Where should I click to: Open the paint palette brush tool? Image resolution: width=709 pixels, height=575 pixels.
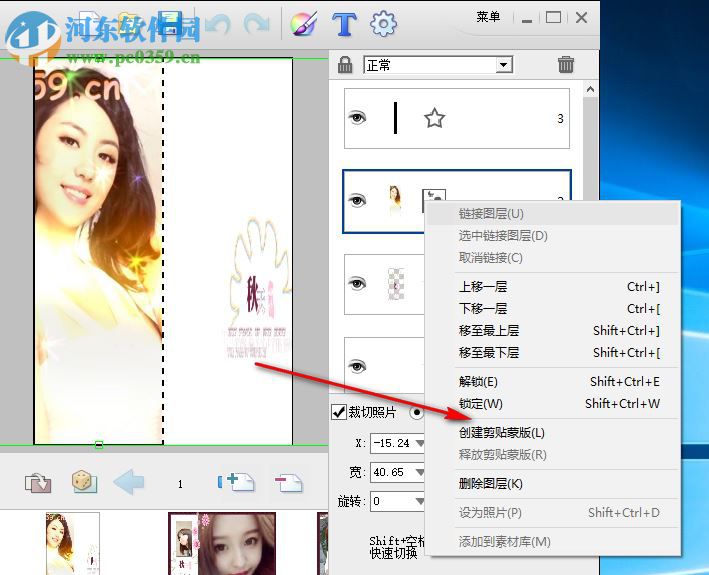click(x=303, y=24)
